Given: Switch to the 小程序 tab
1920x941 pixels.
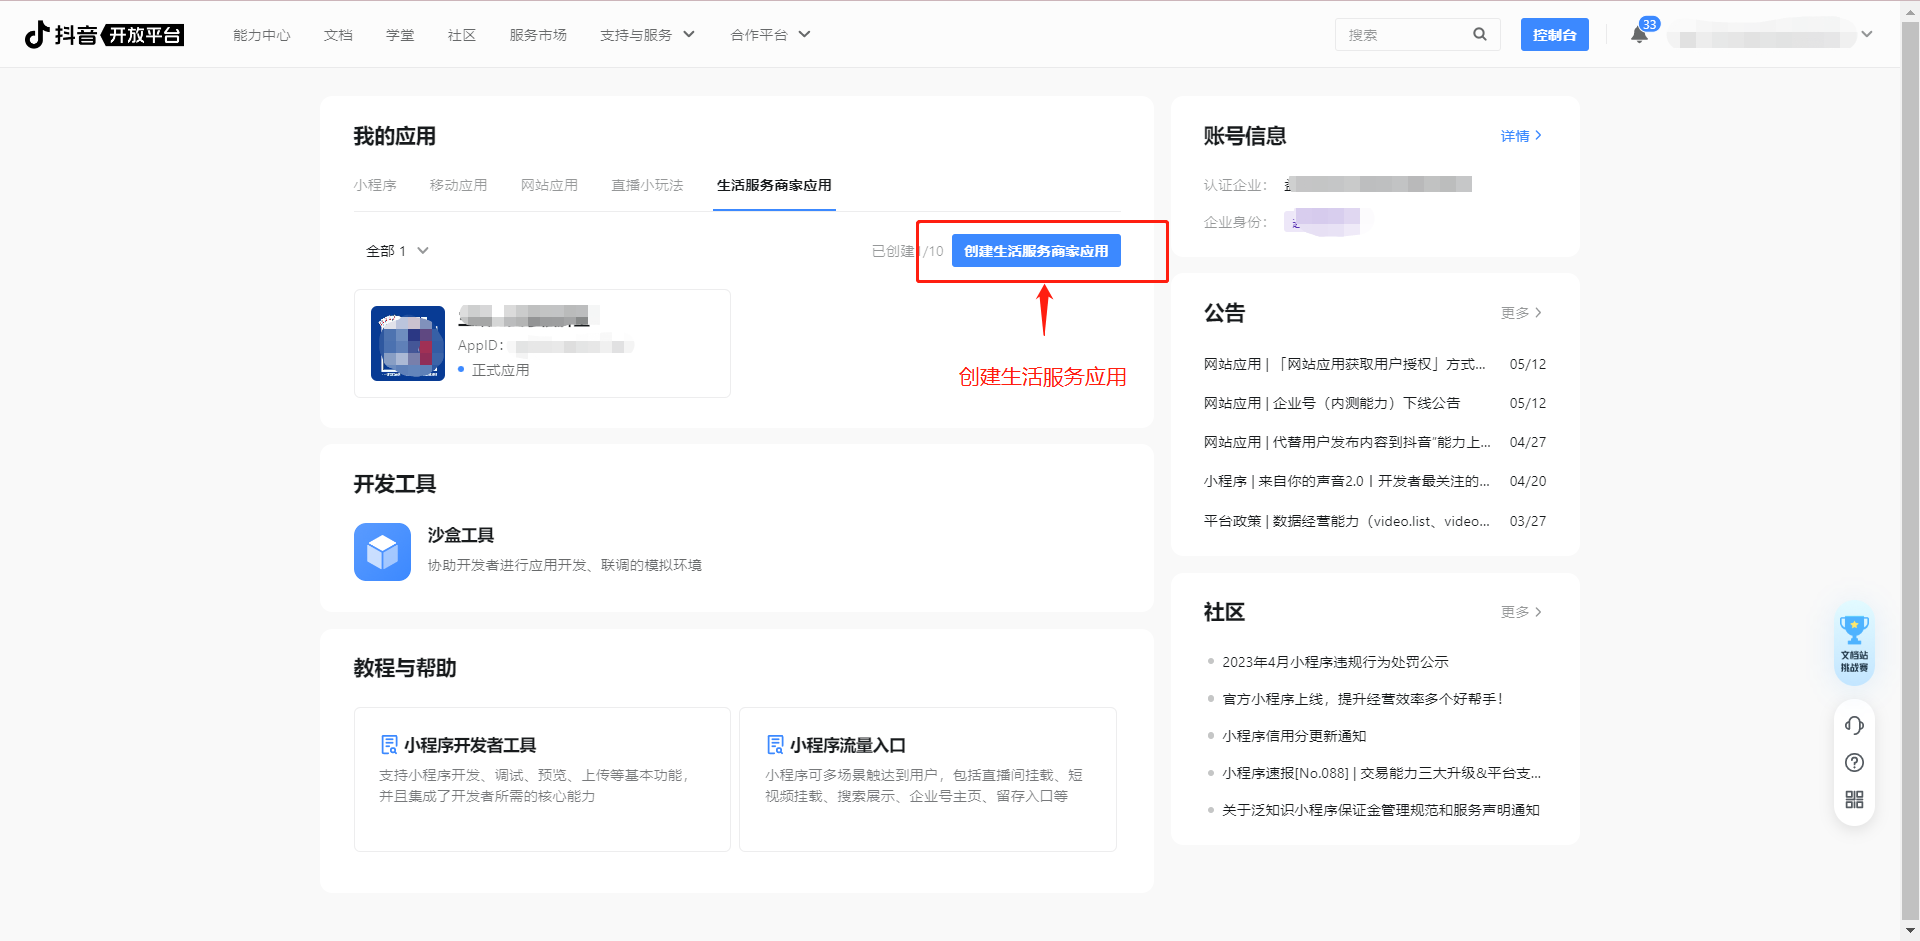Looking at the screenshot, I should (x=375, y=185).
